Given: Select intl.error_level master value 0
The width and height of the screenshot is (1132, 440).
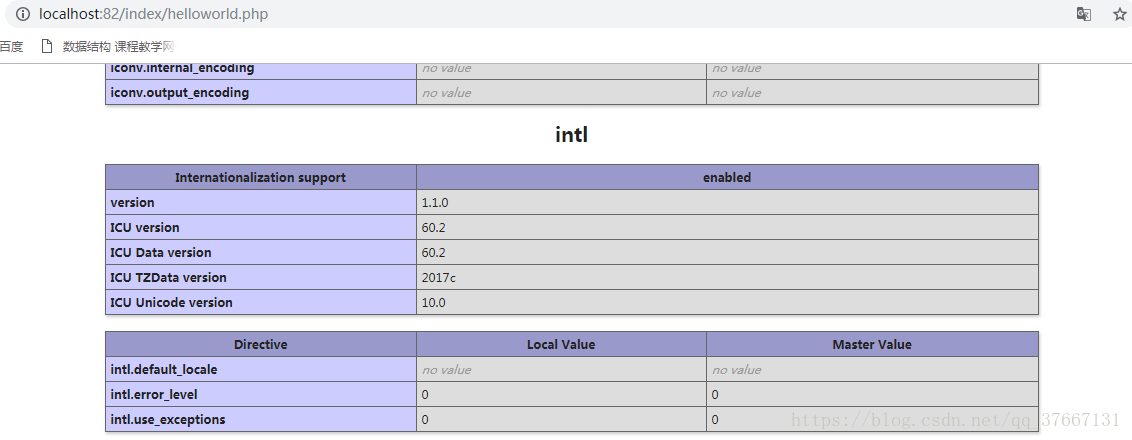Looking at the screenshot, I should tap(715, 394).
